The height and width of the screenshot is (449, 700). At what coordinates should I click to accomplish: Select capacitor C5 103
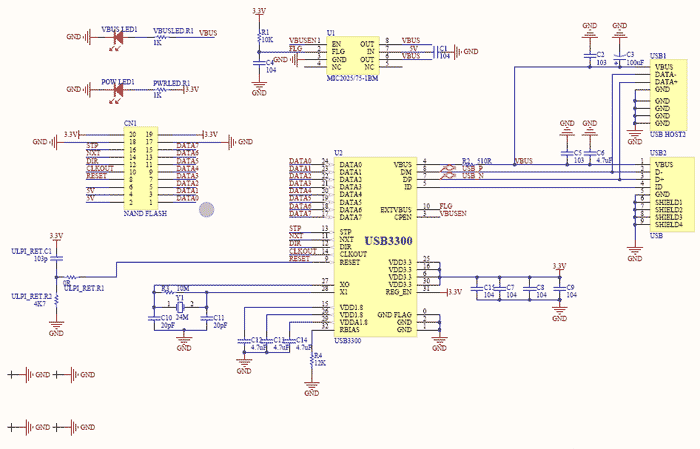pyautogui.click(x=567, y=153)
